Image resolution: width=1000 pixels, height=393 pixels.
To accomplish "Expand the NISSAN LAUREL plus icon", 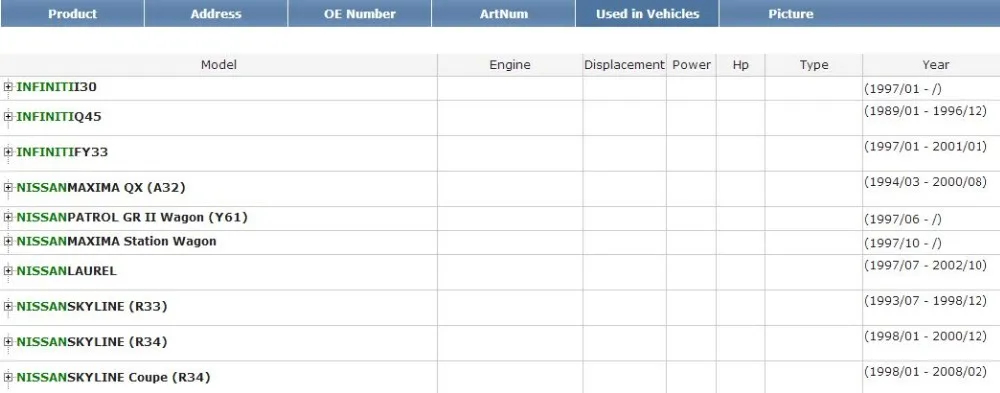I will pos(8,271).
